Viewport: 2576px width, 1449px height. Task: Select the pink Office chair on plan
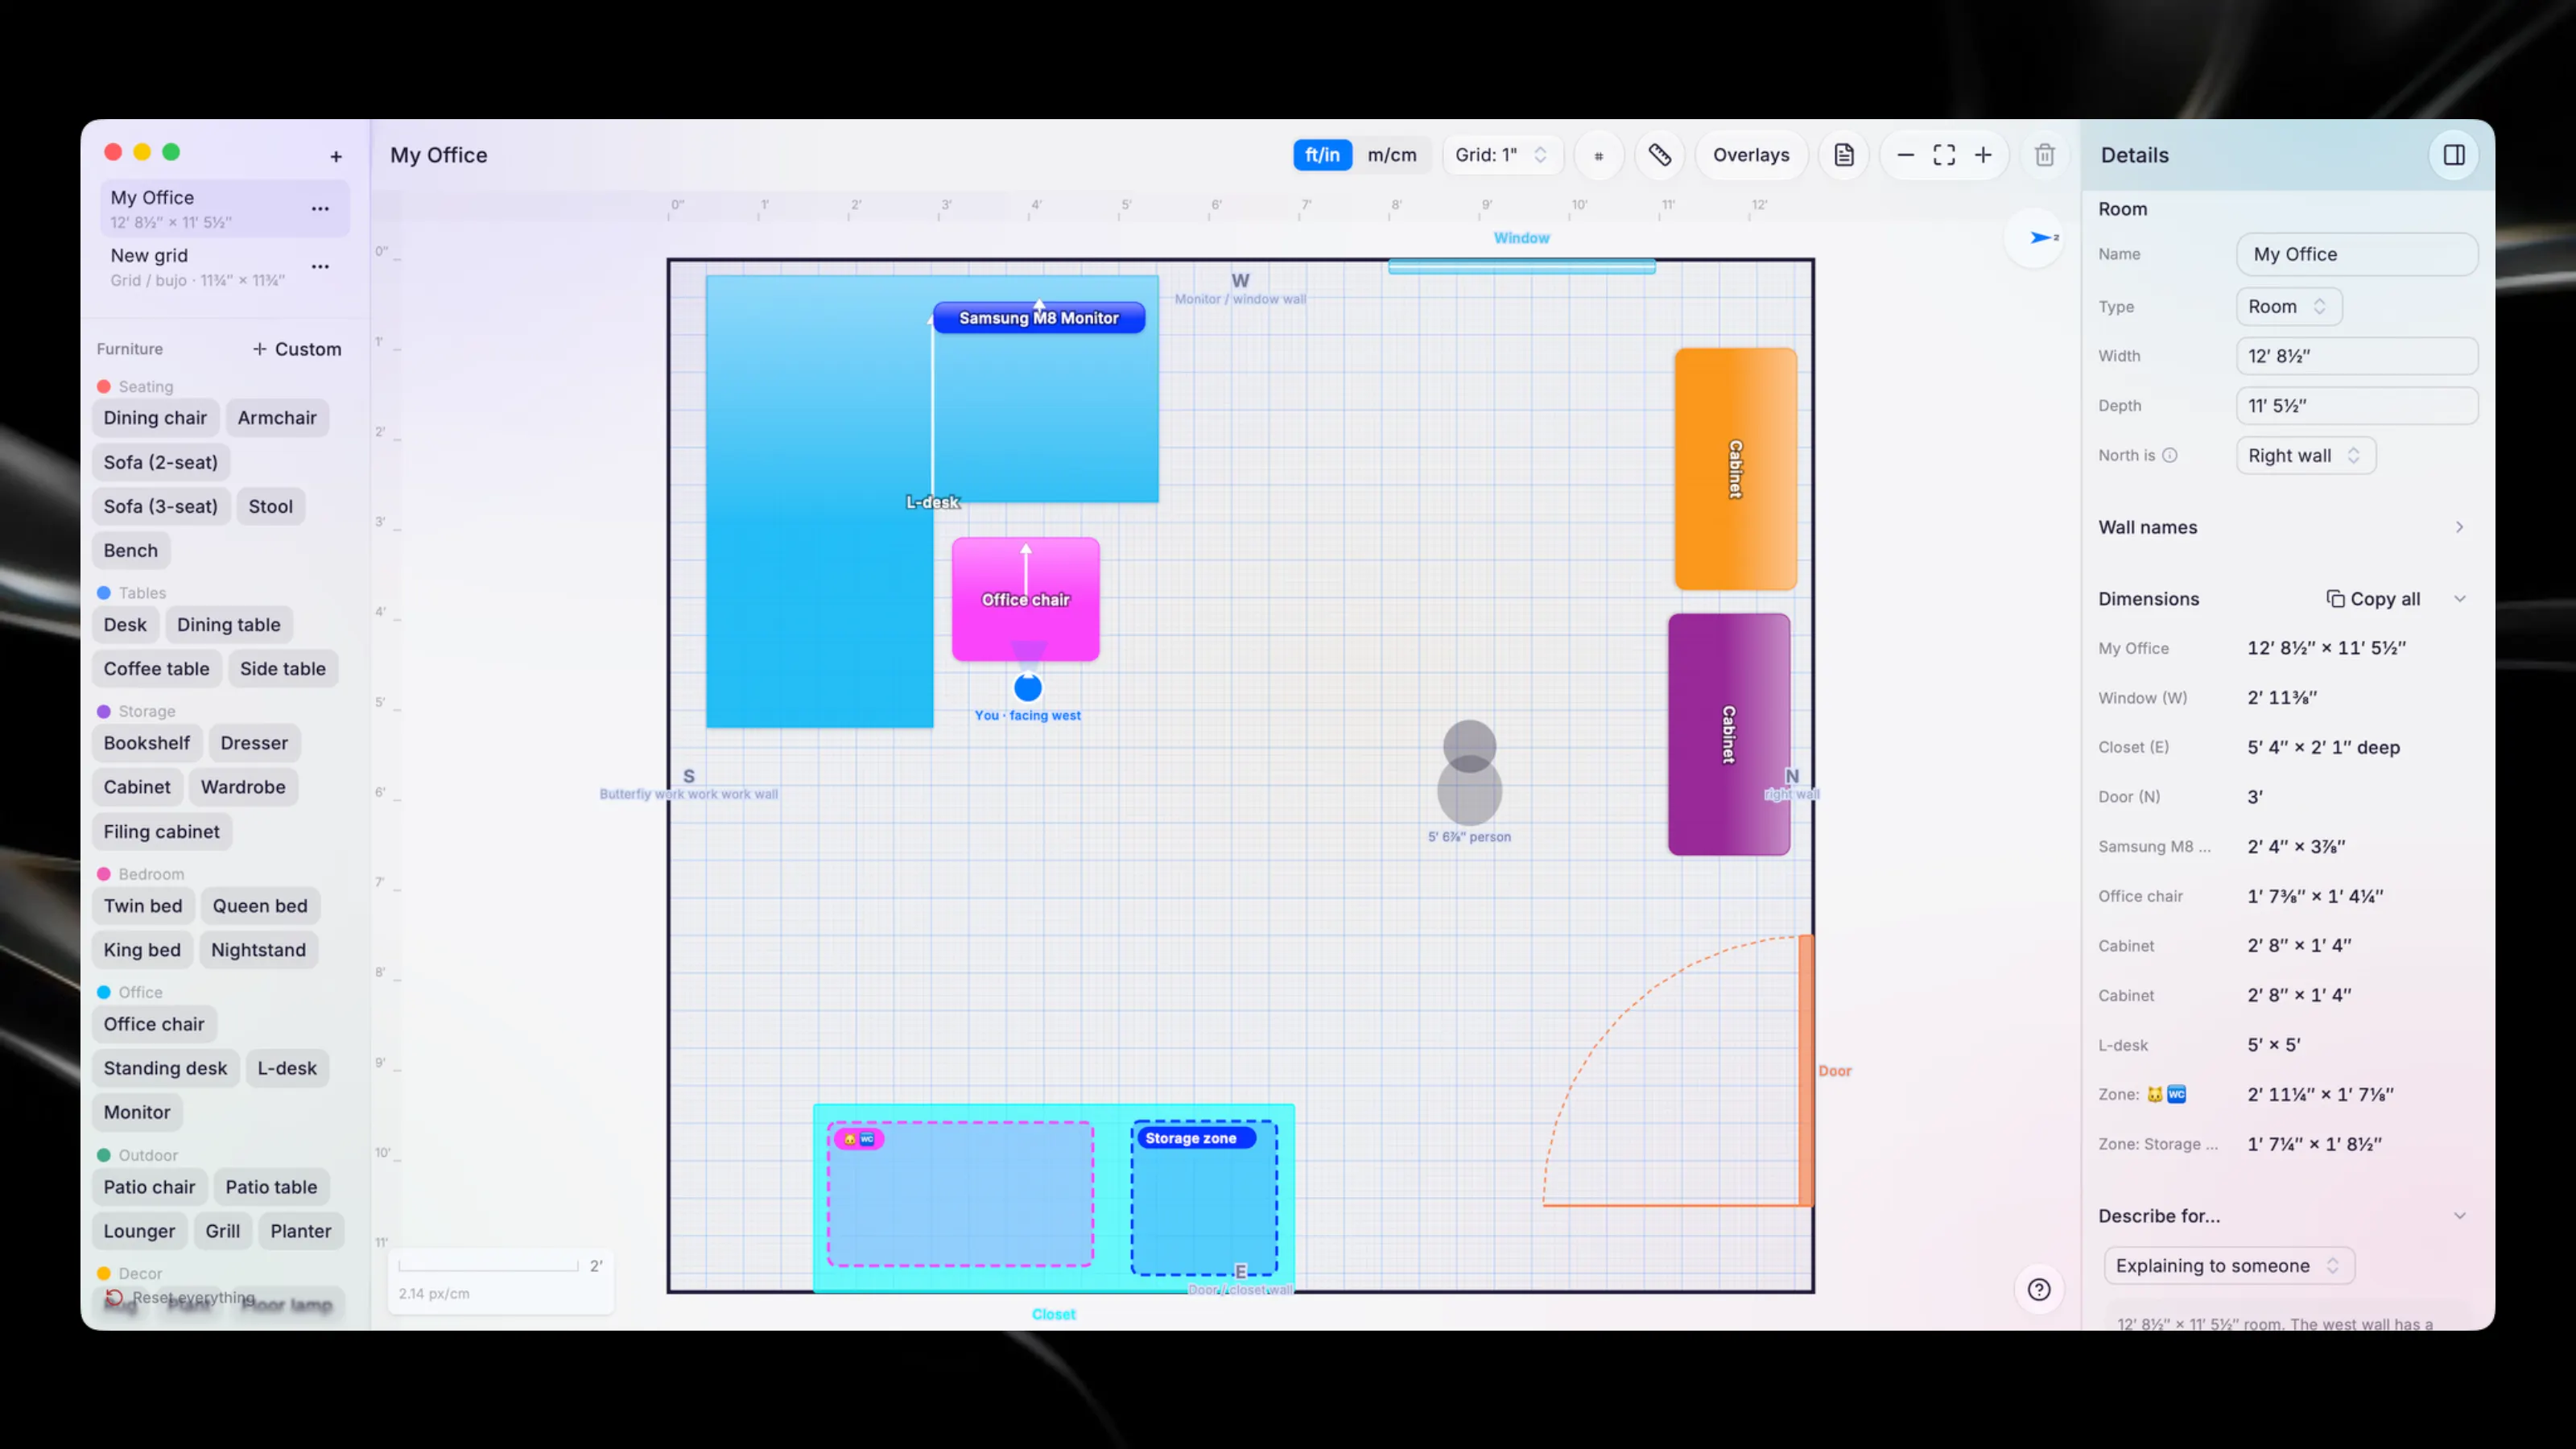[x=1026, y=600]
